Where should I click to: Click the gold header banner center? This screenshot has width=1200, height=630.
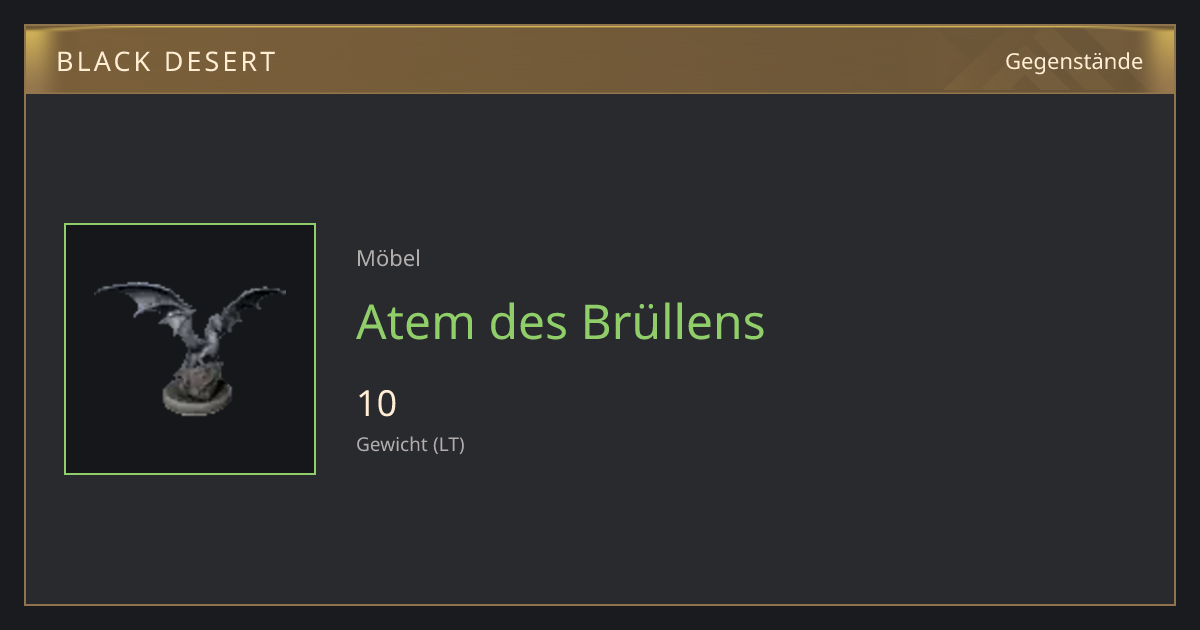tap(600, 60)
